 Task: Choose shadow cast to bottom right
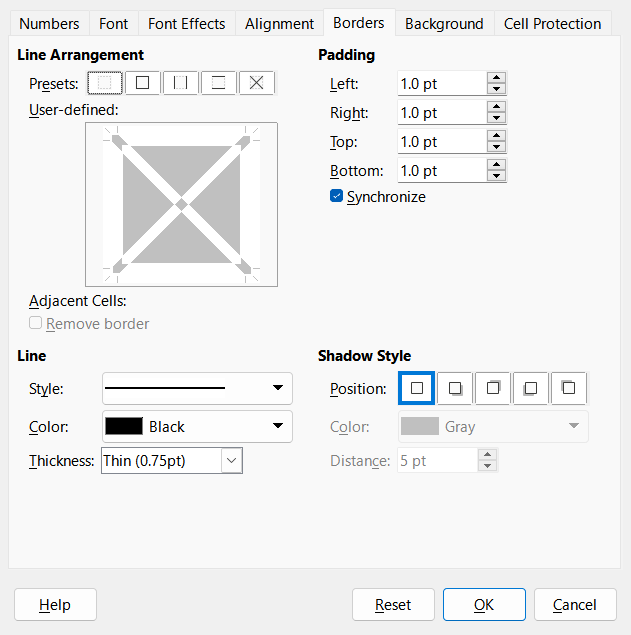tap(455, 388)
